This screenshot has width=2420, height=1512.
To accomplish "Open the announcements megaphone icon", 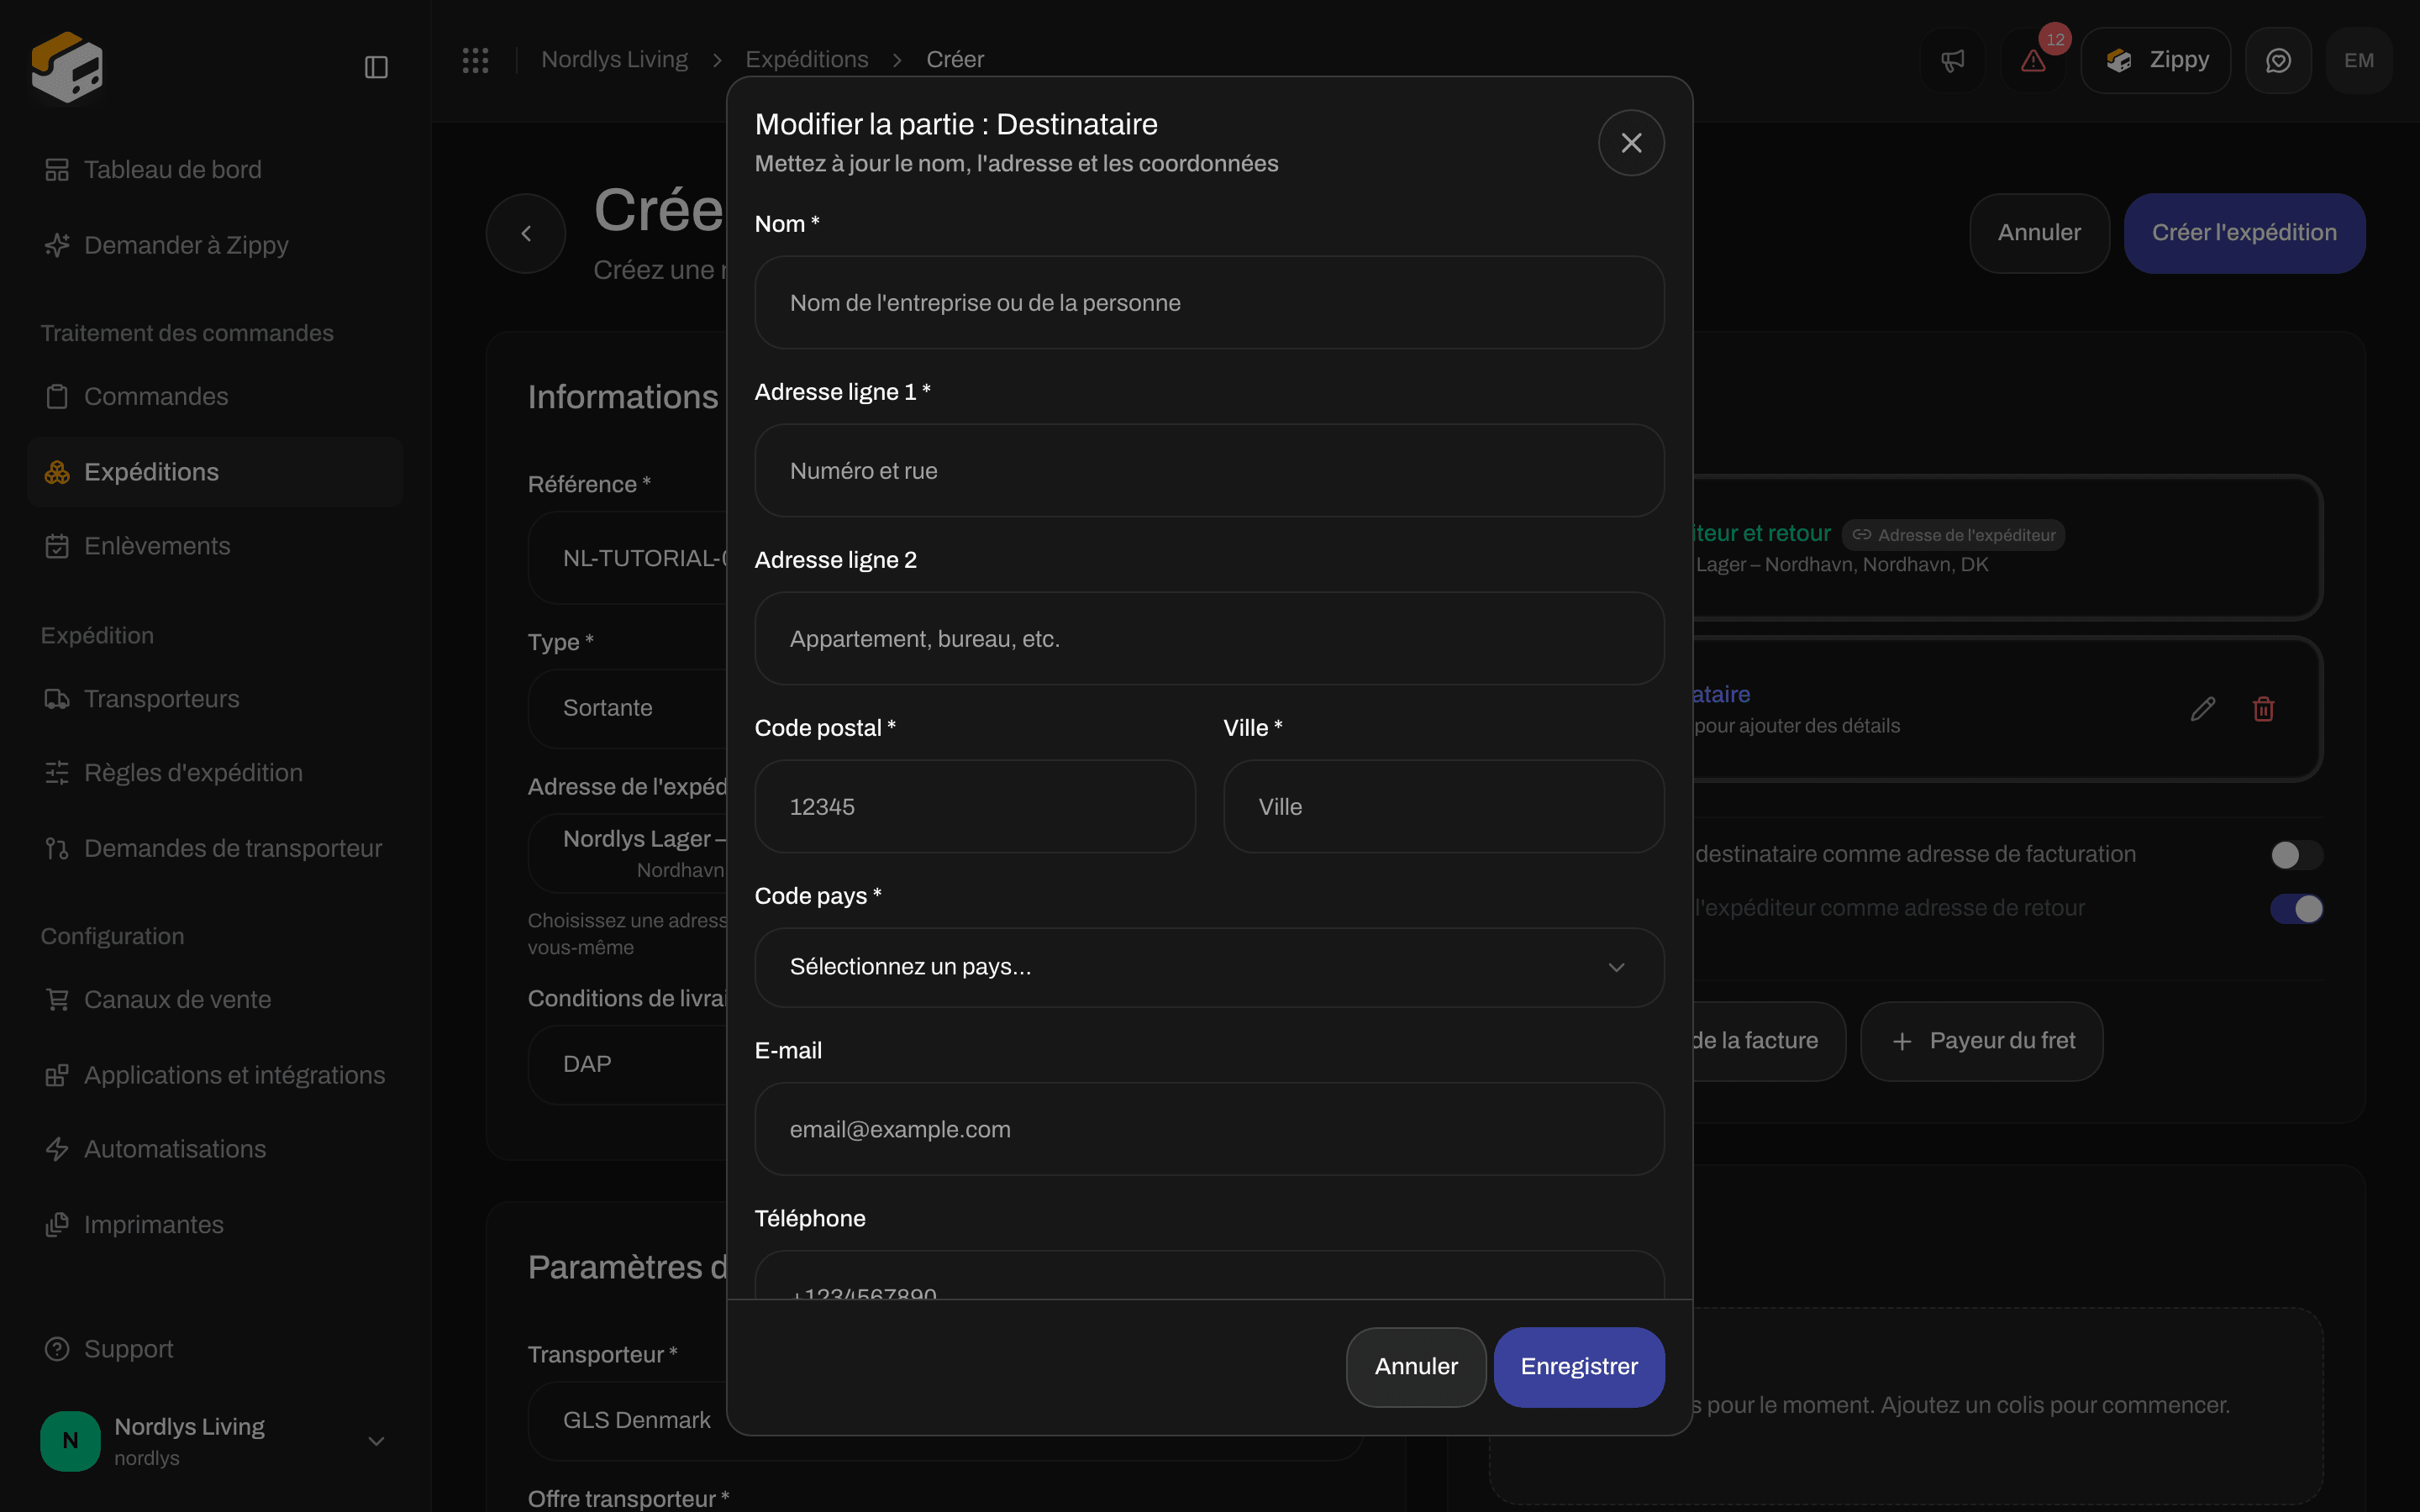I will pos(1953,61).
